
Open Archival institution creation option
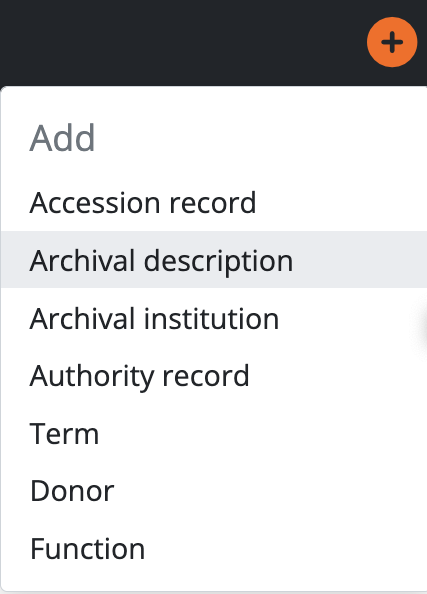214,318
